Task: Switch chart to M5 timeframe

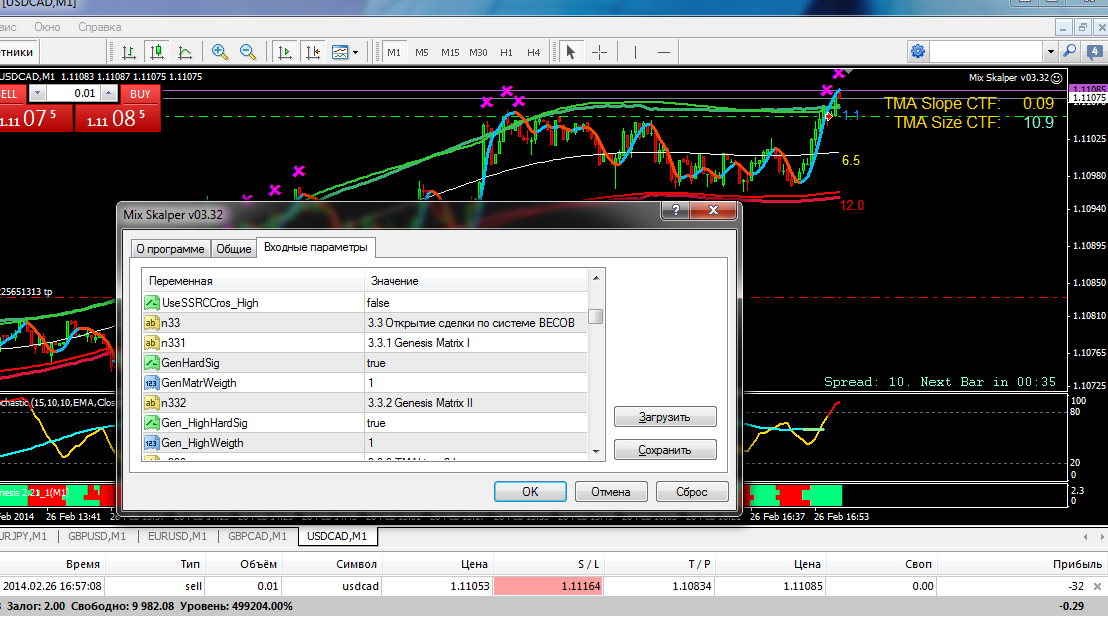Action: point(422,52)
